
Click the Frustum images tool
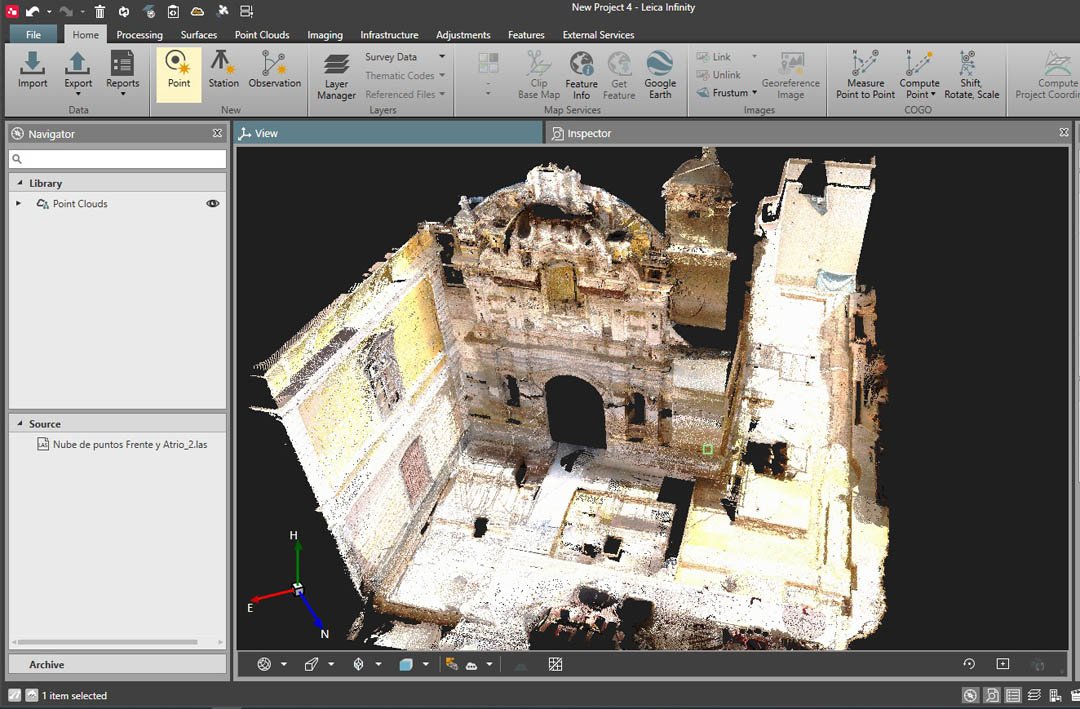coord(726,92)
